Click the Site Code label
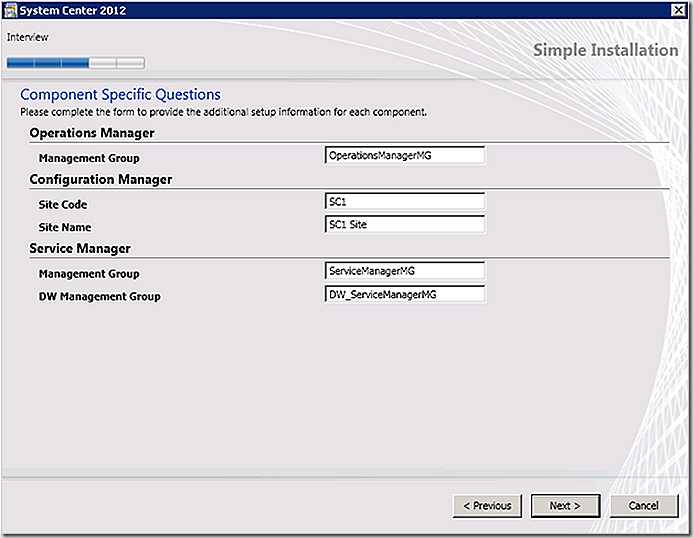This screenshot has height=538, width=693. (63, 205)
